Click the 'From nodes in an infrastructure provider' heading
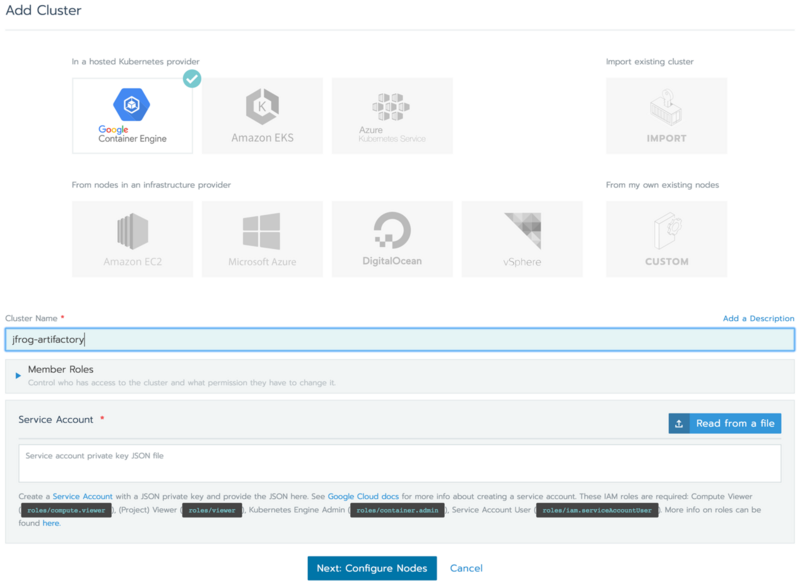 151,185
